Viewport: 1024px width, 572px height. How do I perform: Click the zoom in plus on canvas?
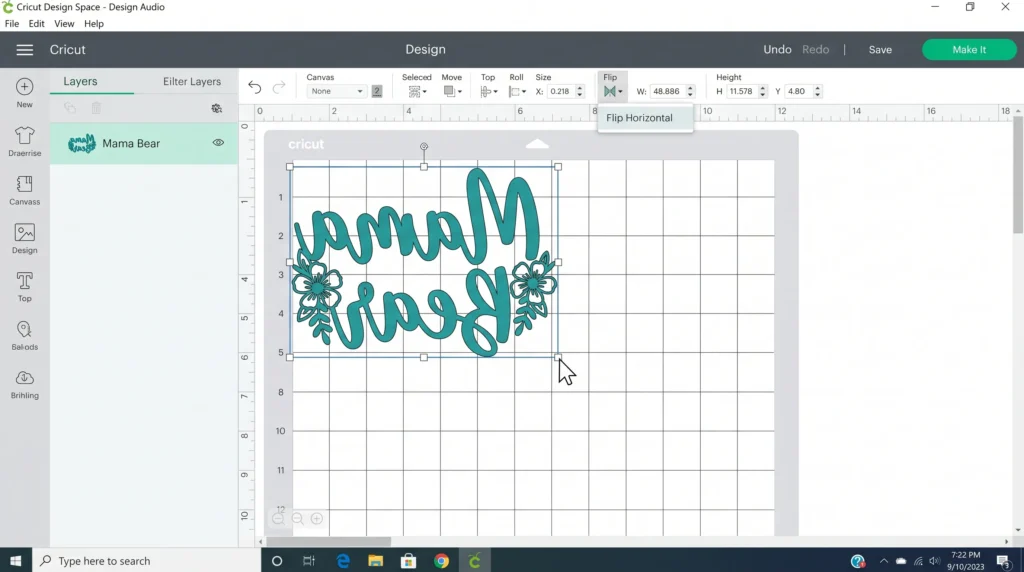pos(317,518)
